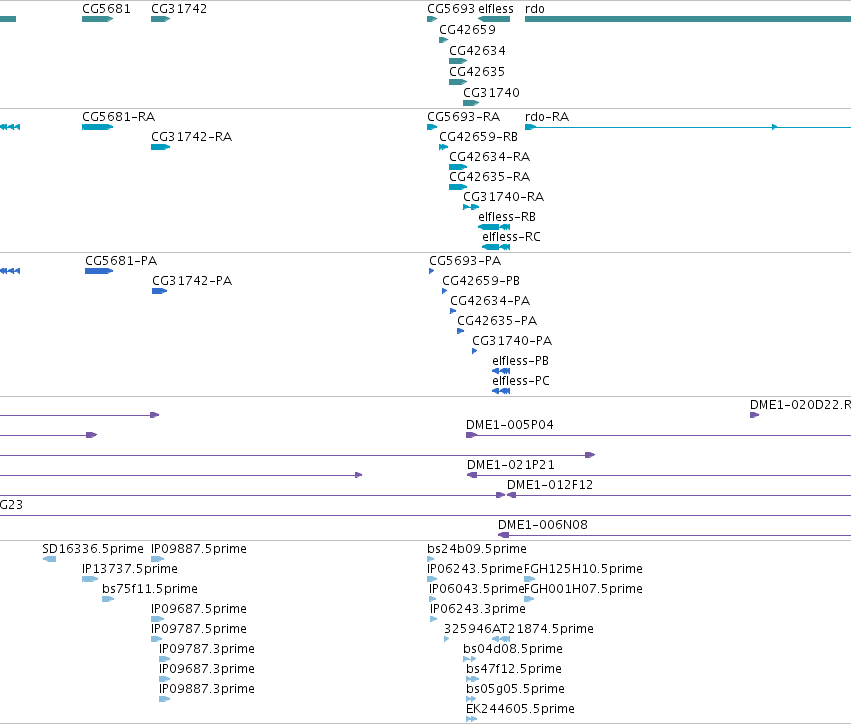Click EST IP09887.3prime
This screenshot has height=724, width=851.
click(207, 689)
